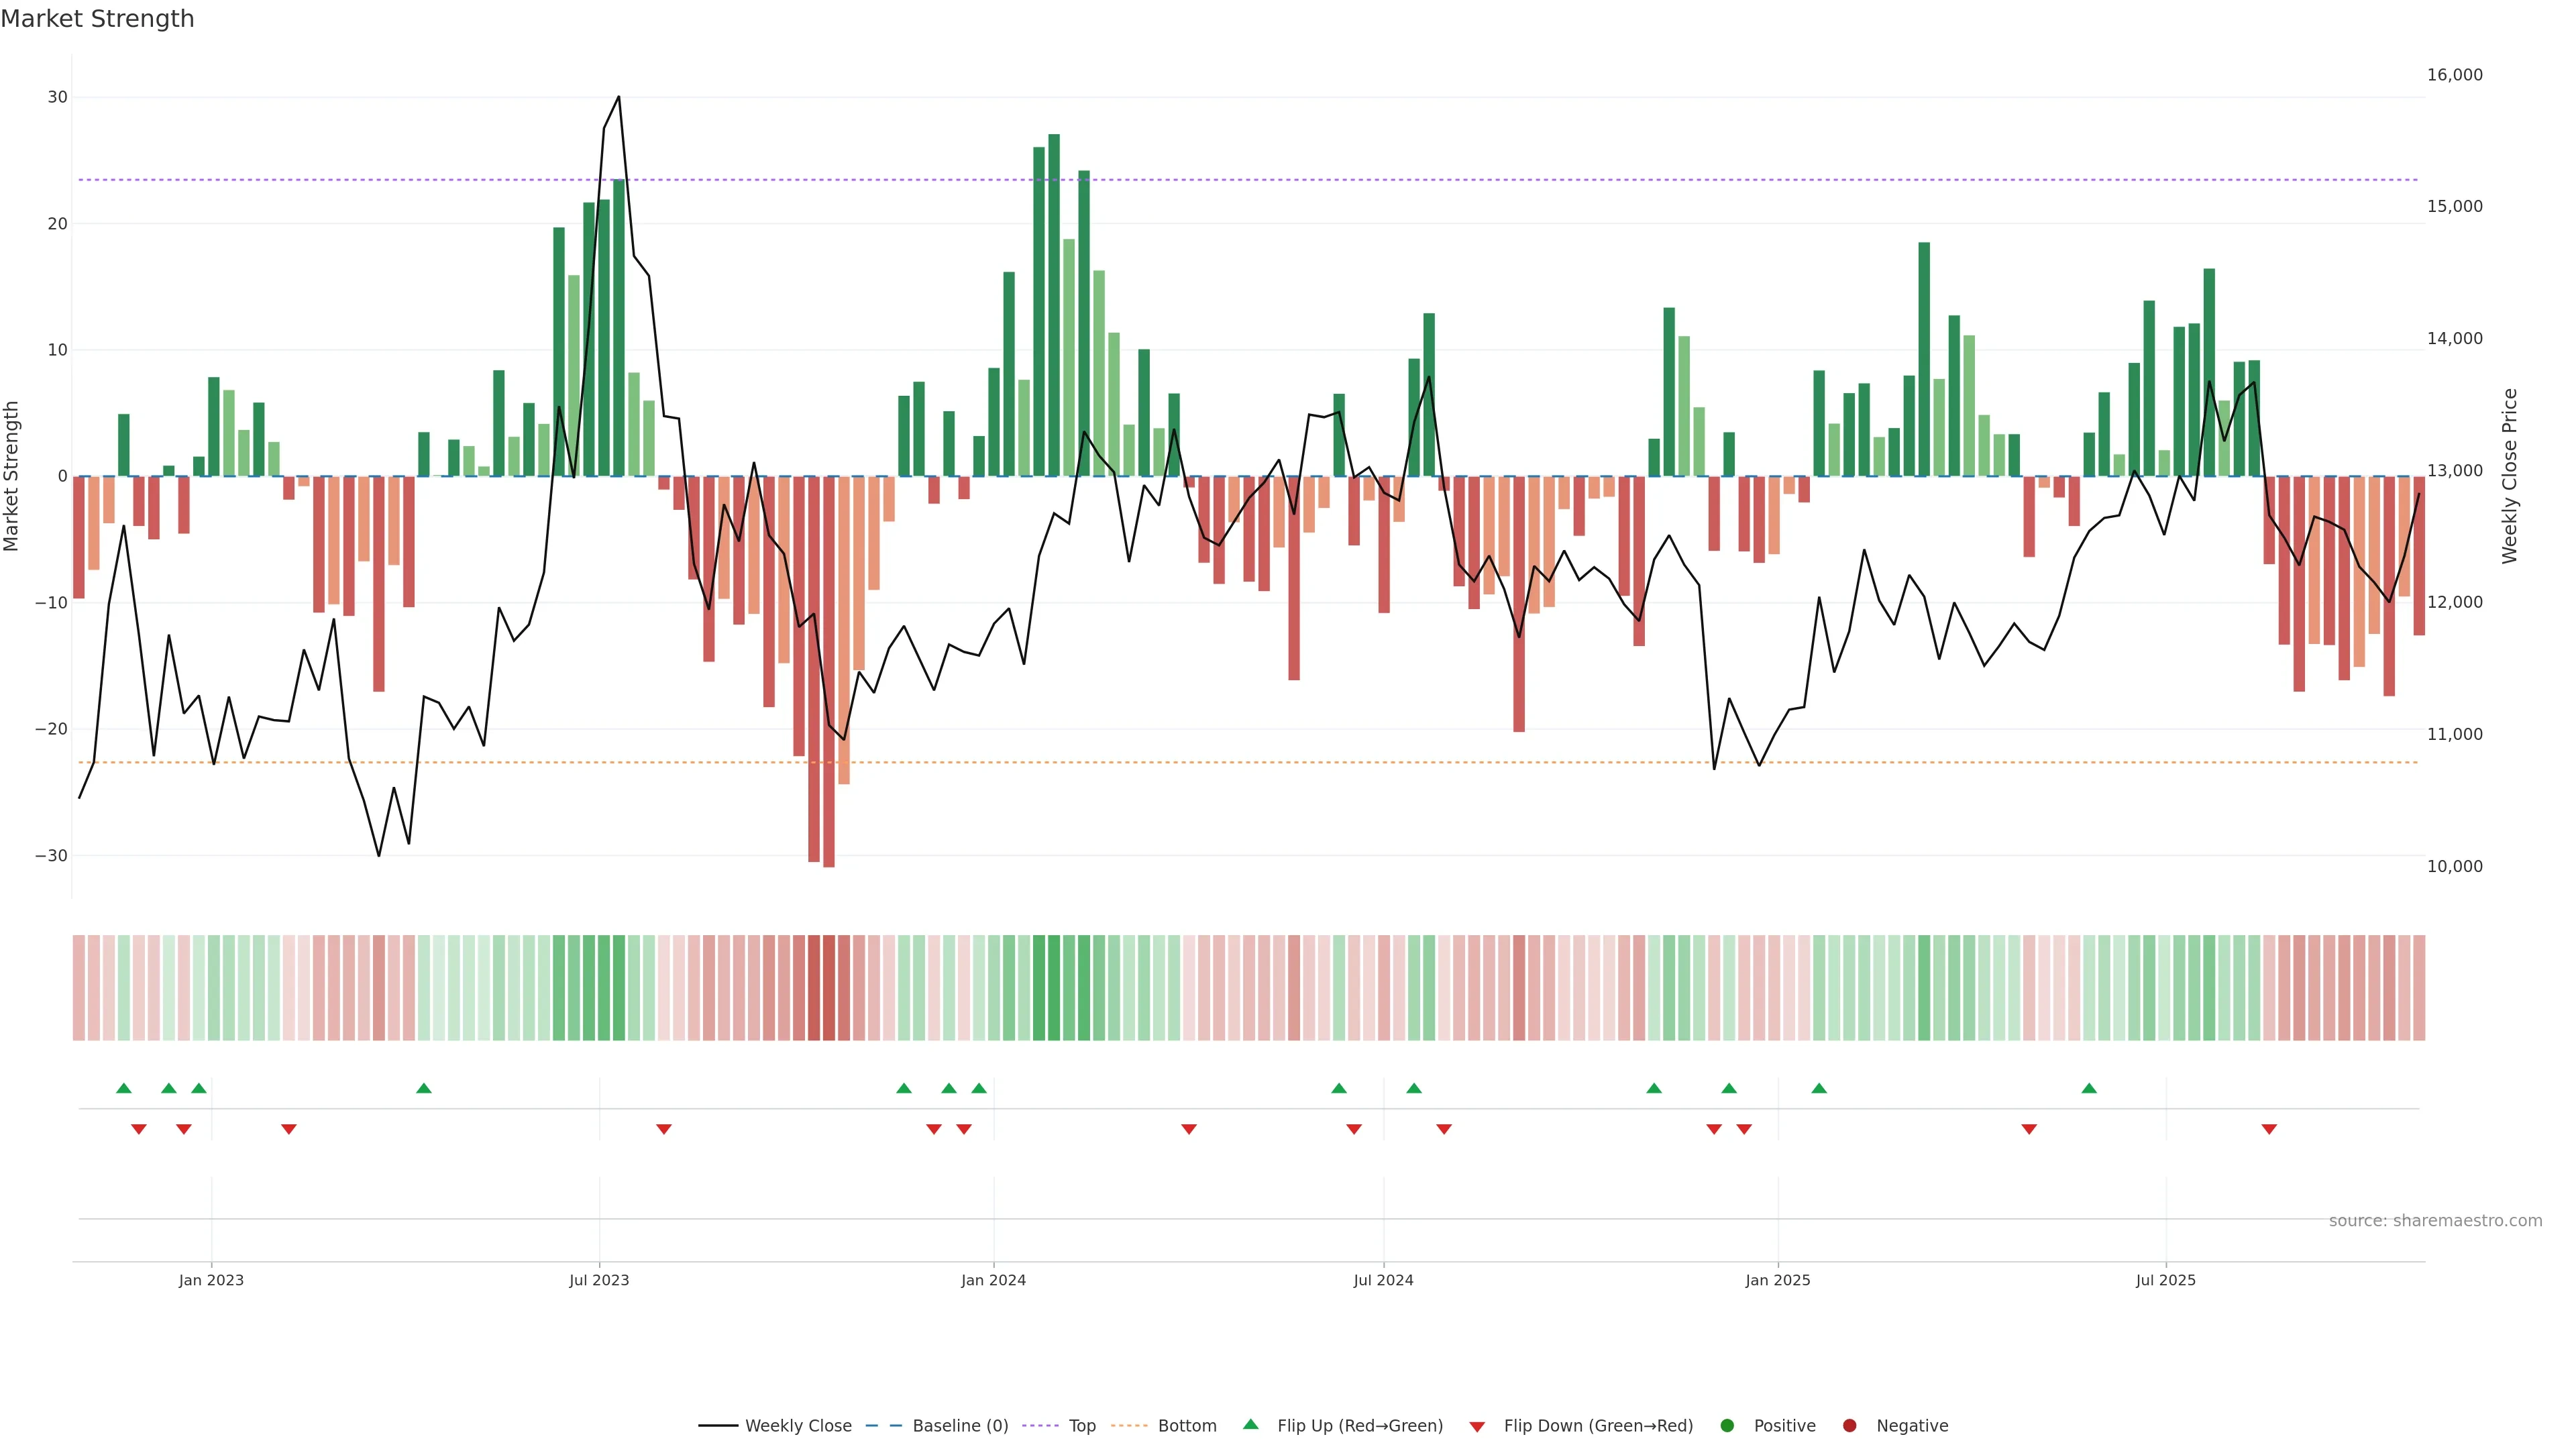Click the last Flip Up marker before Jul 2025
Screen dimensions: 2576x1449
tap(2089, 1088)
